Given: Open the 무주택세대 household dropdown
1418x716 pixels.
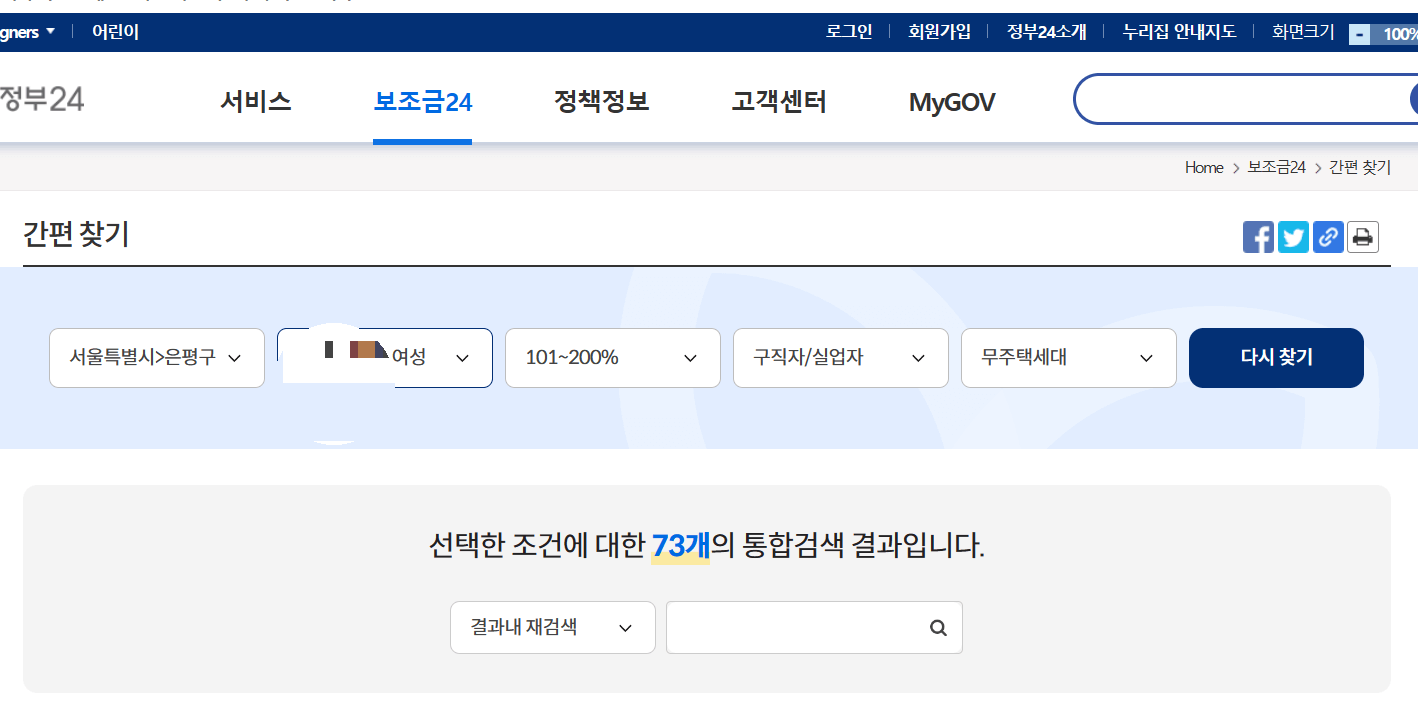Looking at the screenshot, I should pos(1068,357).
